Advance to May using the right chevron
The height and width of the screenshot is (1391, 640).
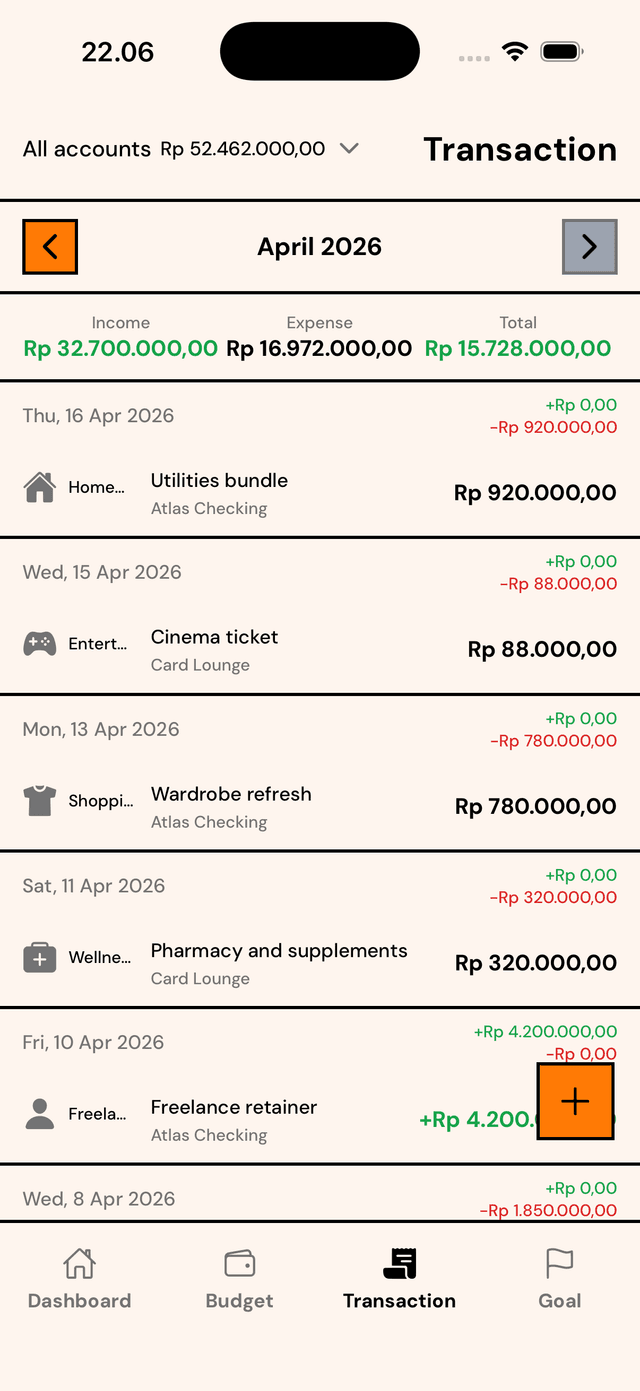(x=590, y=246)
